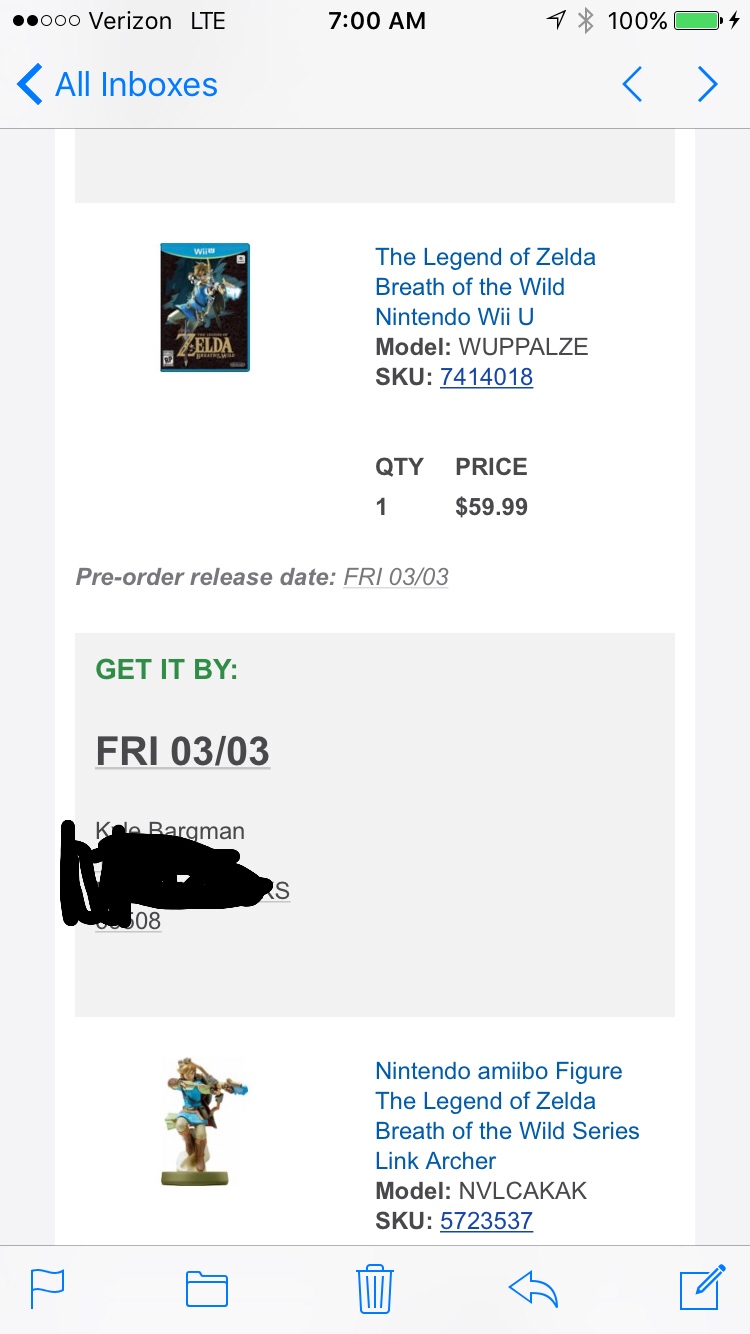
Task: Open Nintendo amiibo Figure Link Archer link
Action: click(507, 1116)
